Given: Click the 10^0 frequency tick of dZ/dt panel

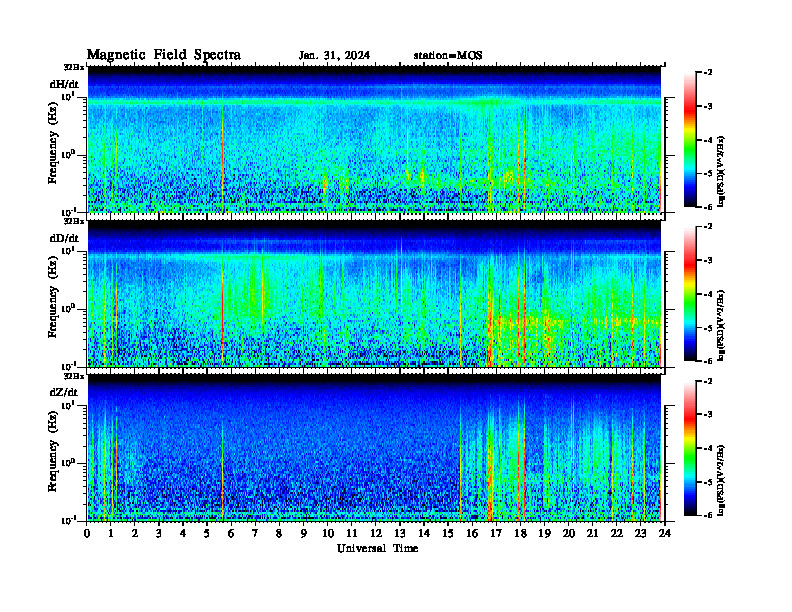Looking at the screenshot, I should pos(68,463).
